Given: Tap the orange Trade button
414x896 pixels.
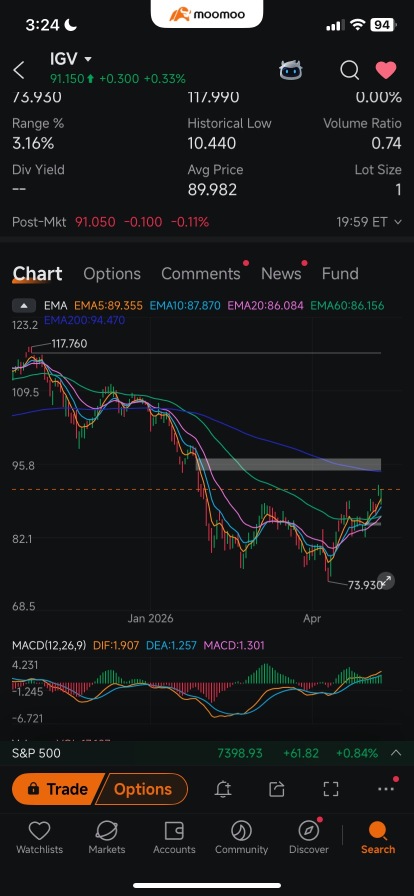Looking at the screenshot, I should 58,789.
